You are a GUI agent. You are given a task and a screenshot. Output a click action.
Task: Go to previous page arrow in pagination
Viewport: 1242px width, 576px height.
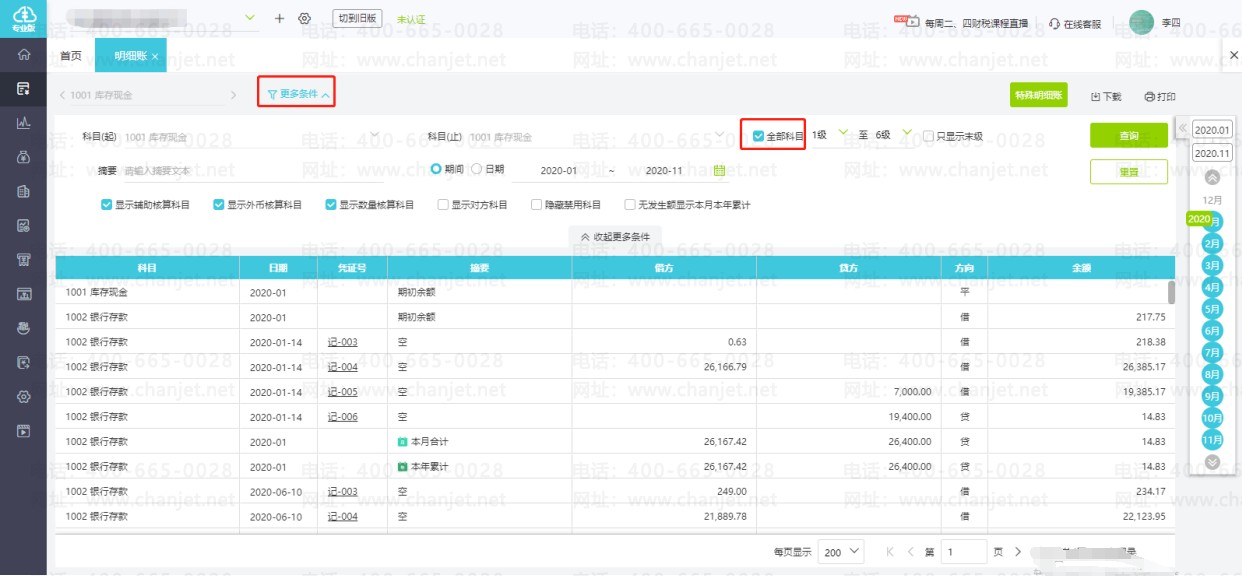pyautogui.click(x=910, y=552)
